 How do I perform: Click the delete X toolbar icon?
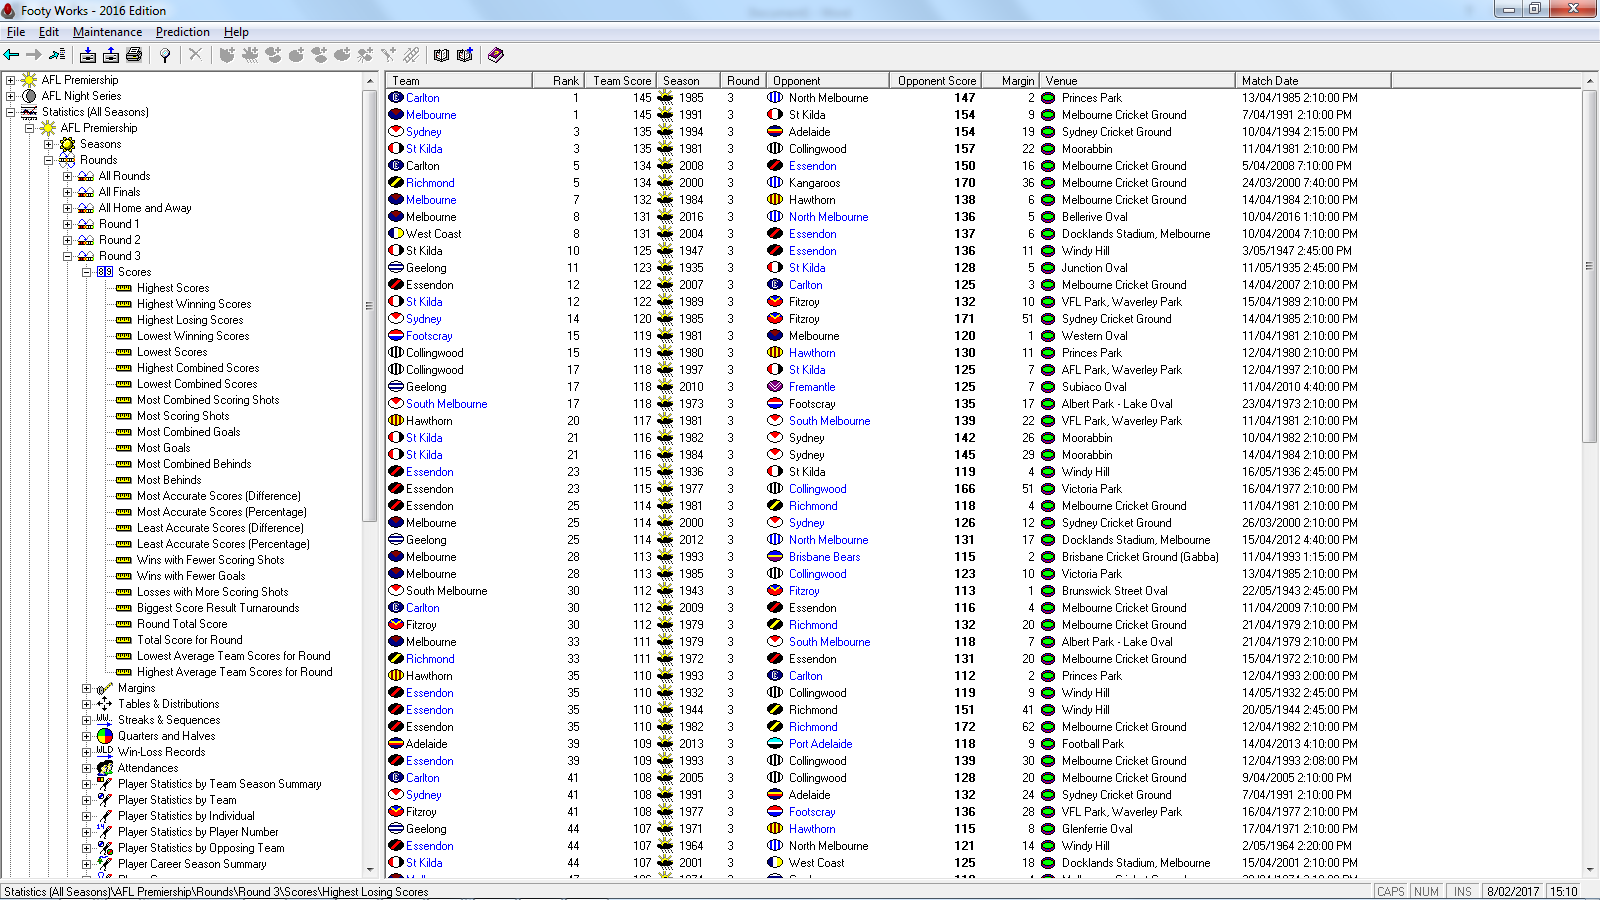click(x=195, y=55)
